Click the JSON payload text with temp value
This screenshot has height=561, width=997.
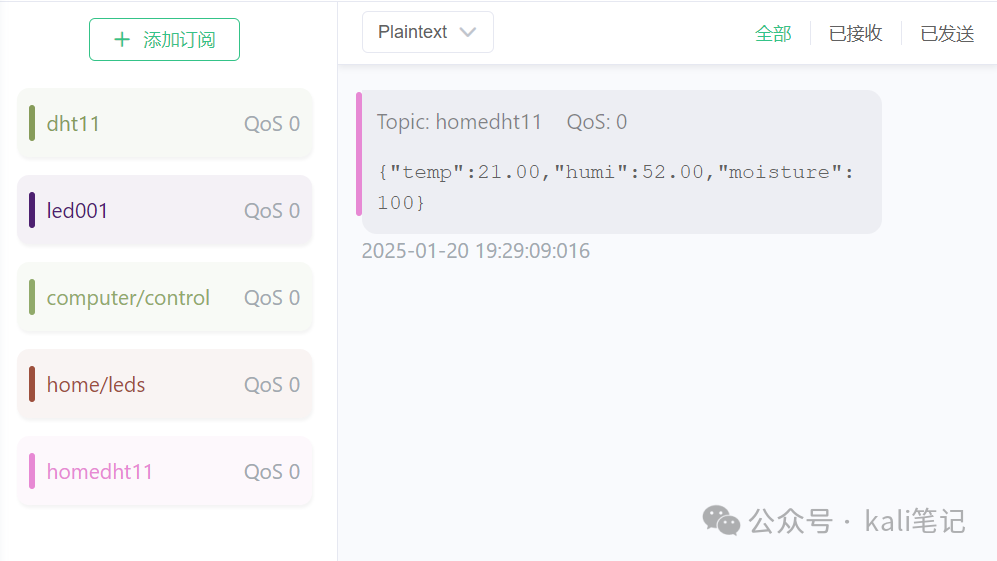tap(615, 187)
